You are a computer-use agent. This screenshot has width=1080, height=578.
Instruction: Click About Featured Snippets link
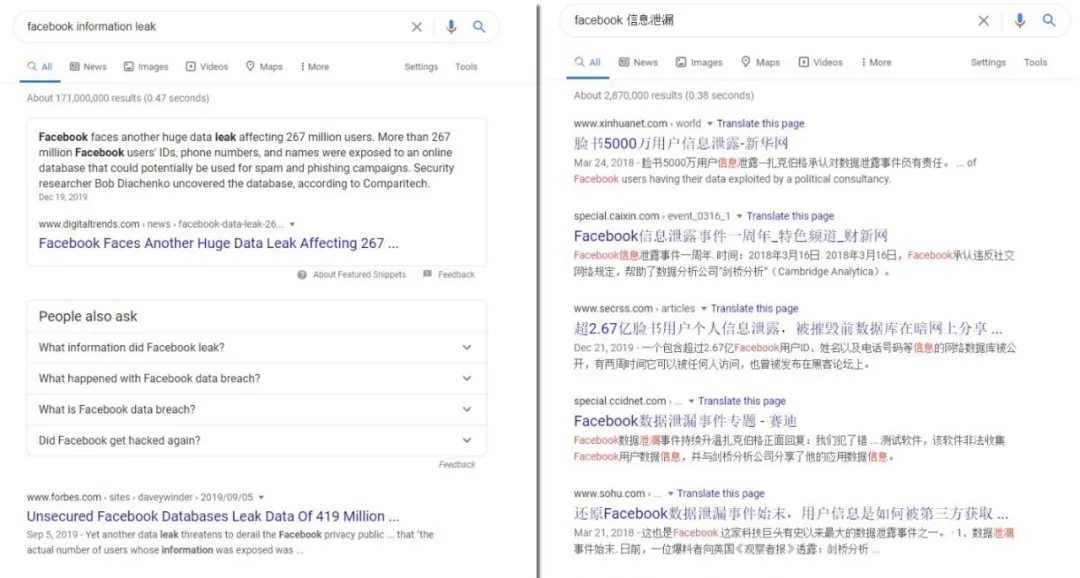[359, 274]
